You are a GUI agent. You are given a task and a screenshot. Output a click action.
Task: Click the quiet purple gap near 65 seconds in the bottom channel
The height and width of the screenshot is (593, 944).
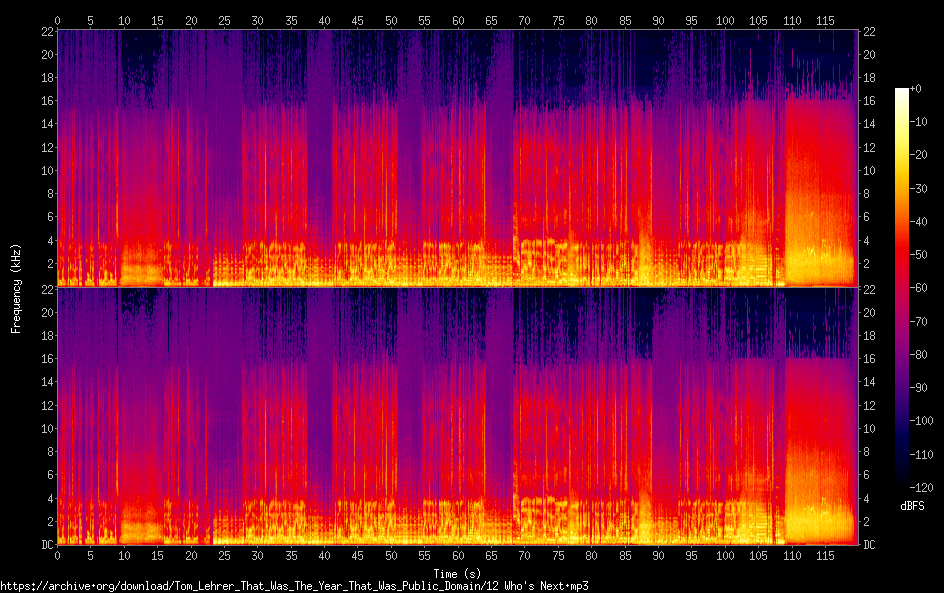[498, 420]
